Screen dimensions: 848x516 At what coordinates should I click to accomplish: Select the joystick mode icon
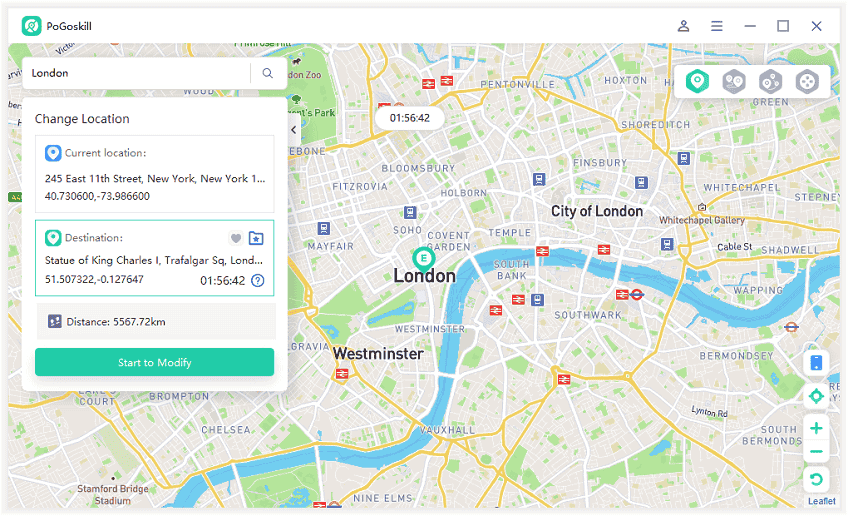pyautogui.click(x=807, y=82)
